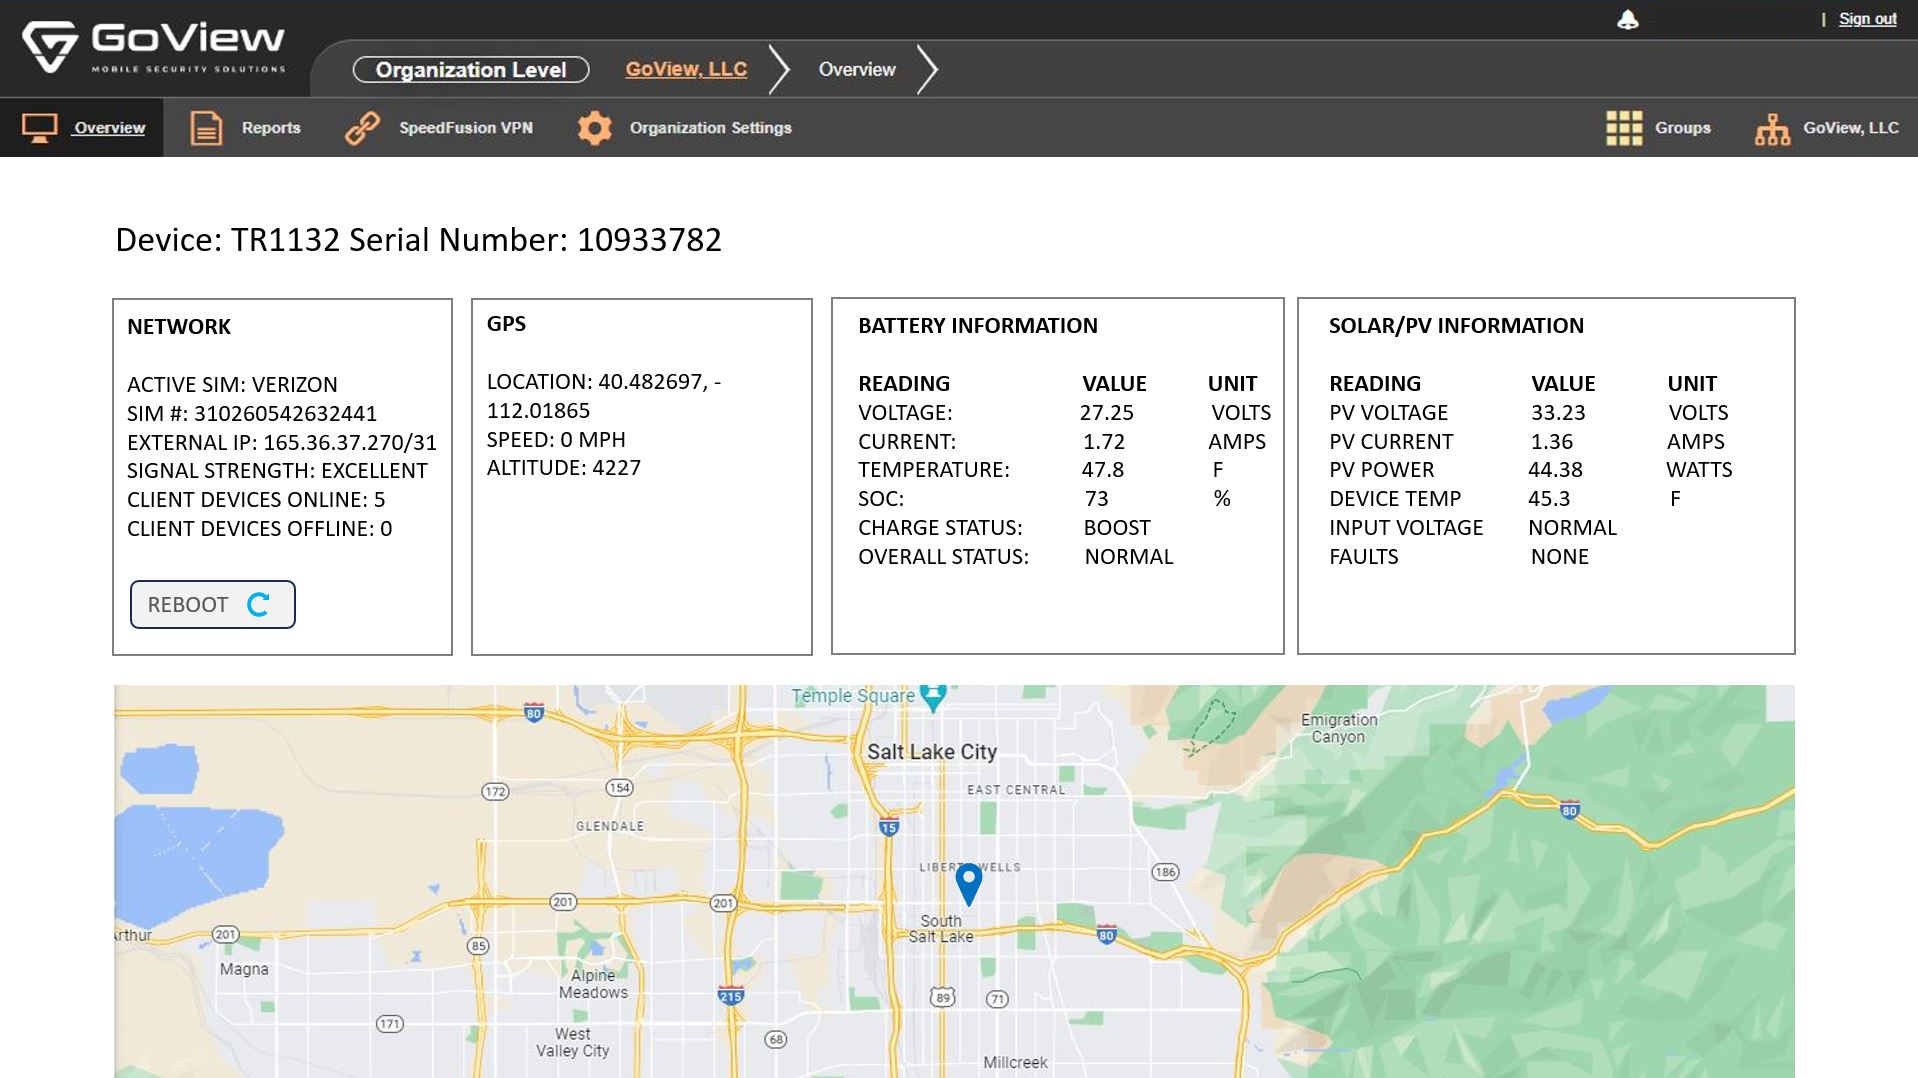Screen dimensions: 1918x1078
Task: Click the REBOOT button
Action: [213, 604]
